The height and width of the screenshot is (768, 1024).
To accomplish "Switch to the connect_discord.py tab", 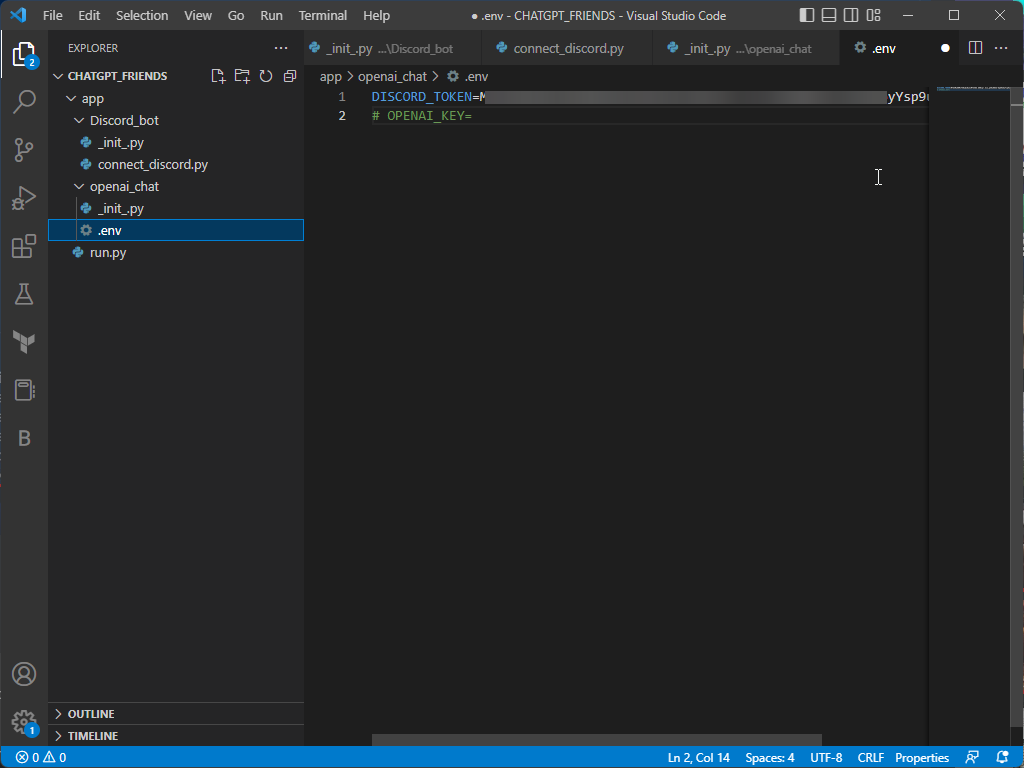I will [x=567, y=48].
